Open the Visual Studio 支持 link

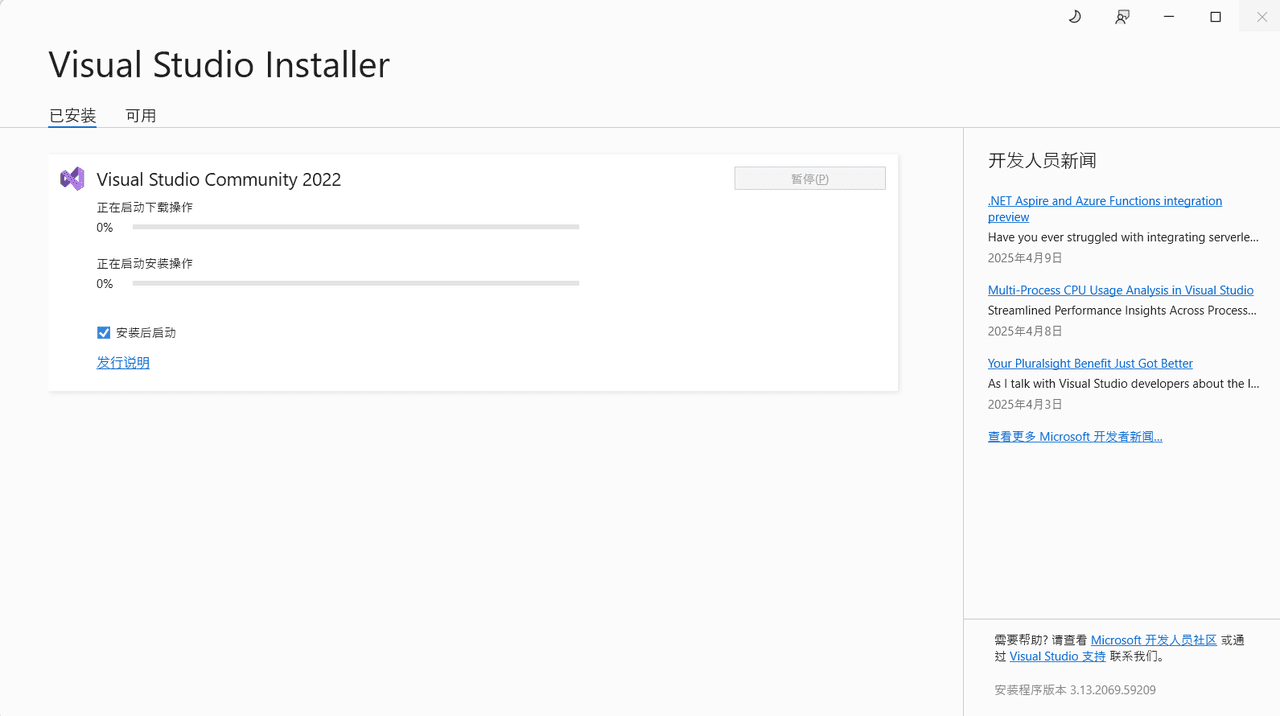(x=1057, y=657)
